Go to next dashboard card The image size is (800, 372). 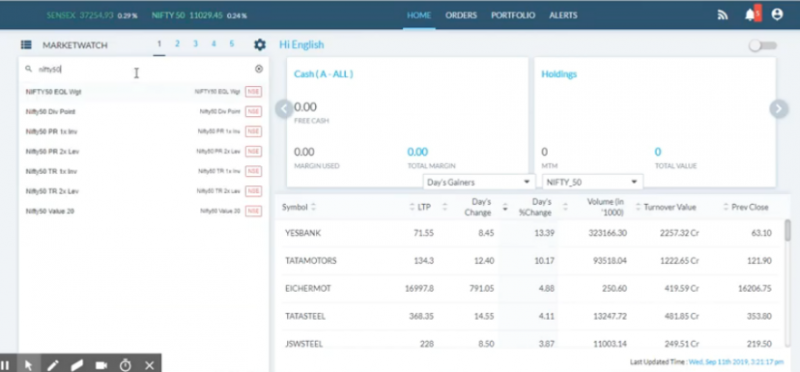pos(779,109)
